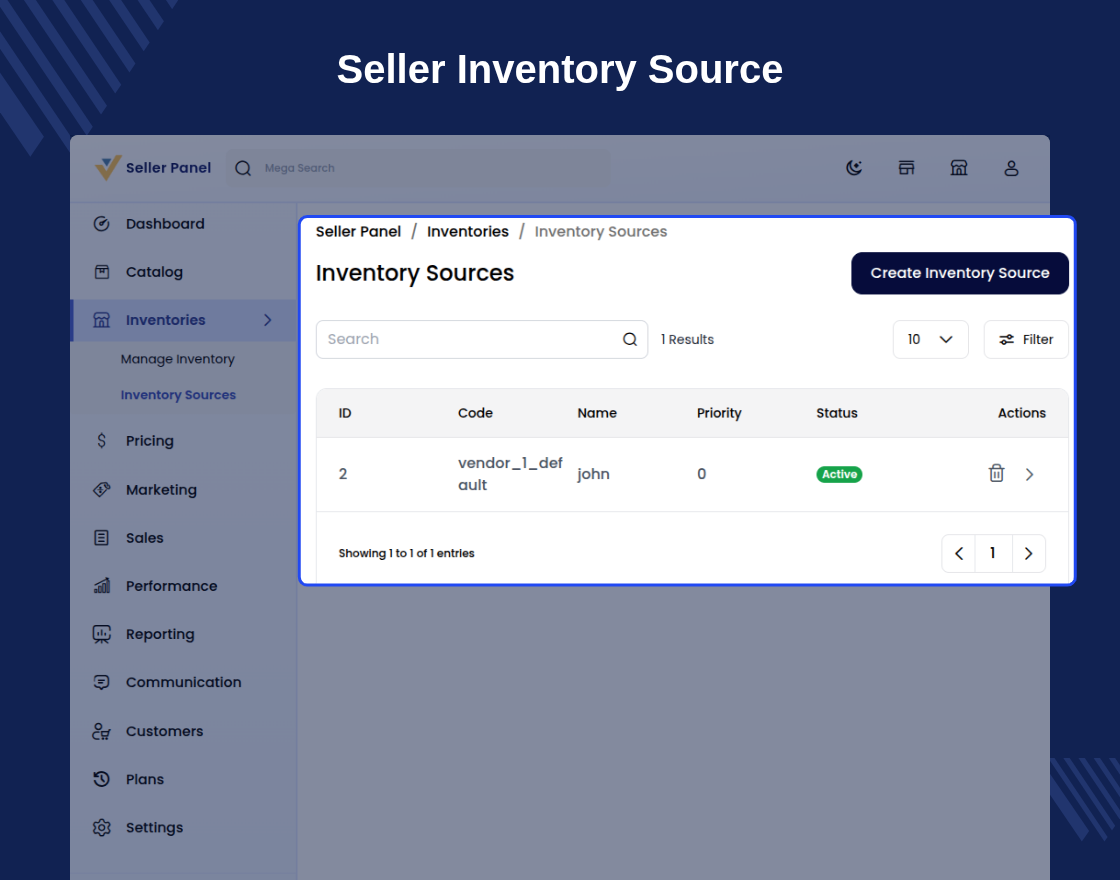Click the Catalog sidebar icon
This screenshot has height=880, width=1120.
pos(101,272)
